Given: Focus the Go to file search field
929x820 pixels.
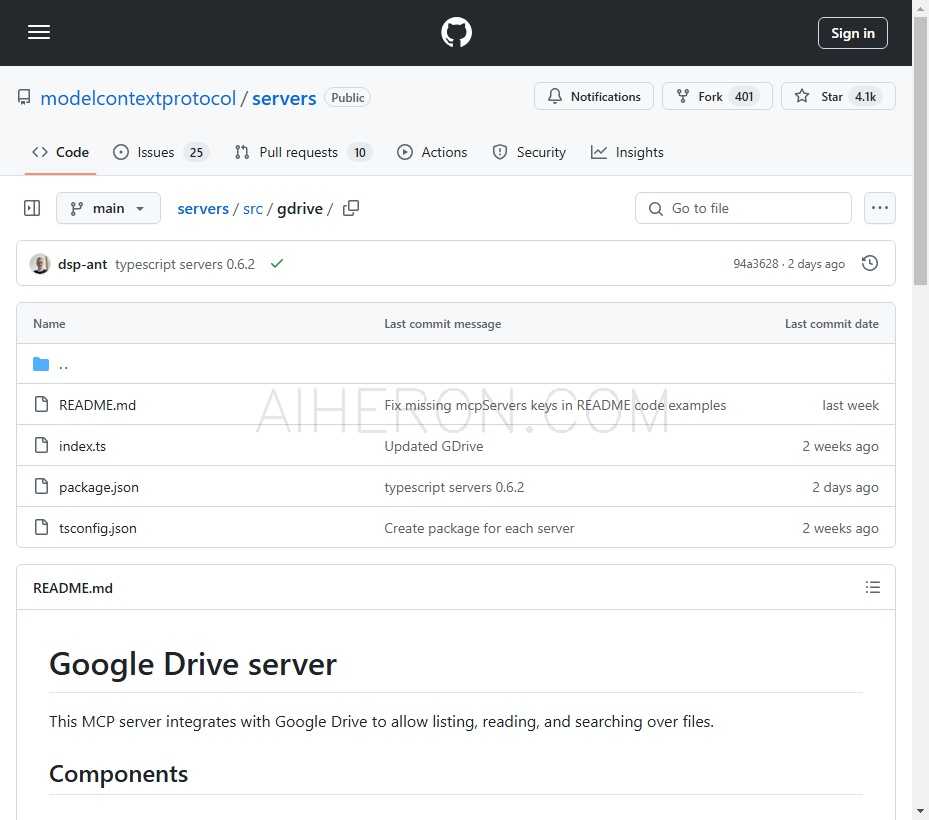Looking at the screenshot, I should [x=743, y=208].
